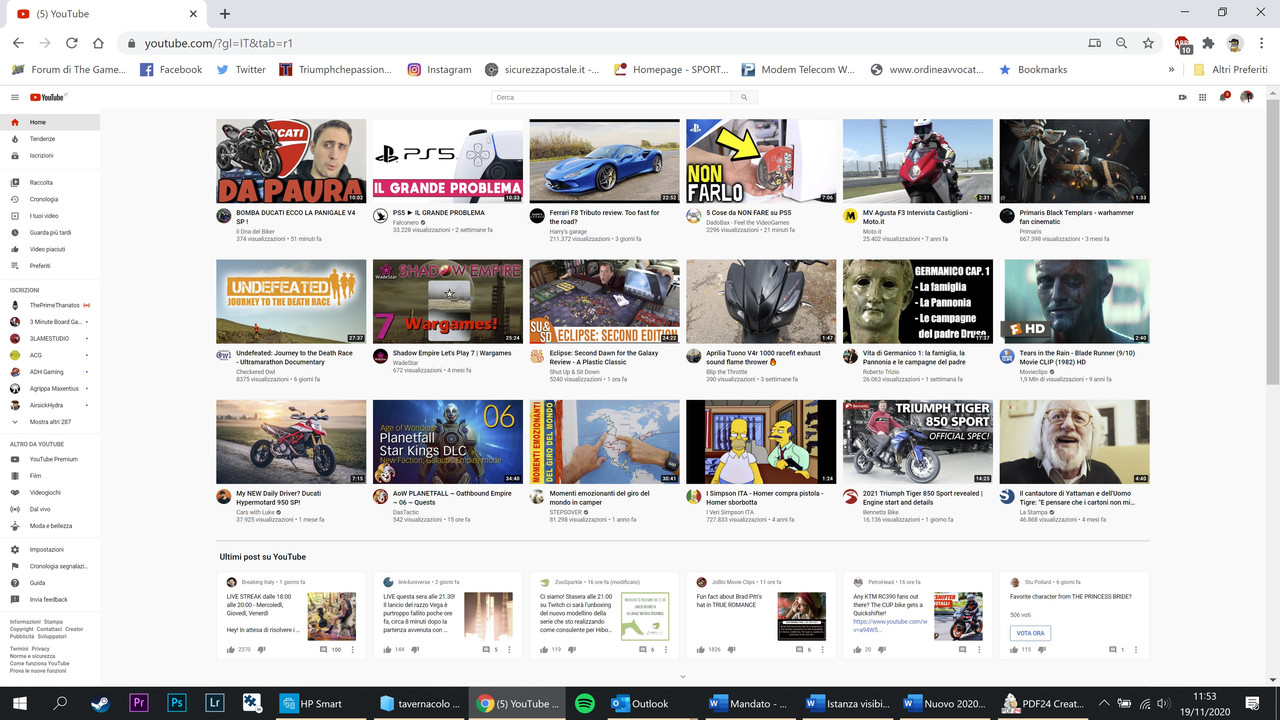Select Home in the sidebar
This screenshot has height=720, width=1280.
(50, 122)
